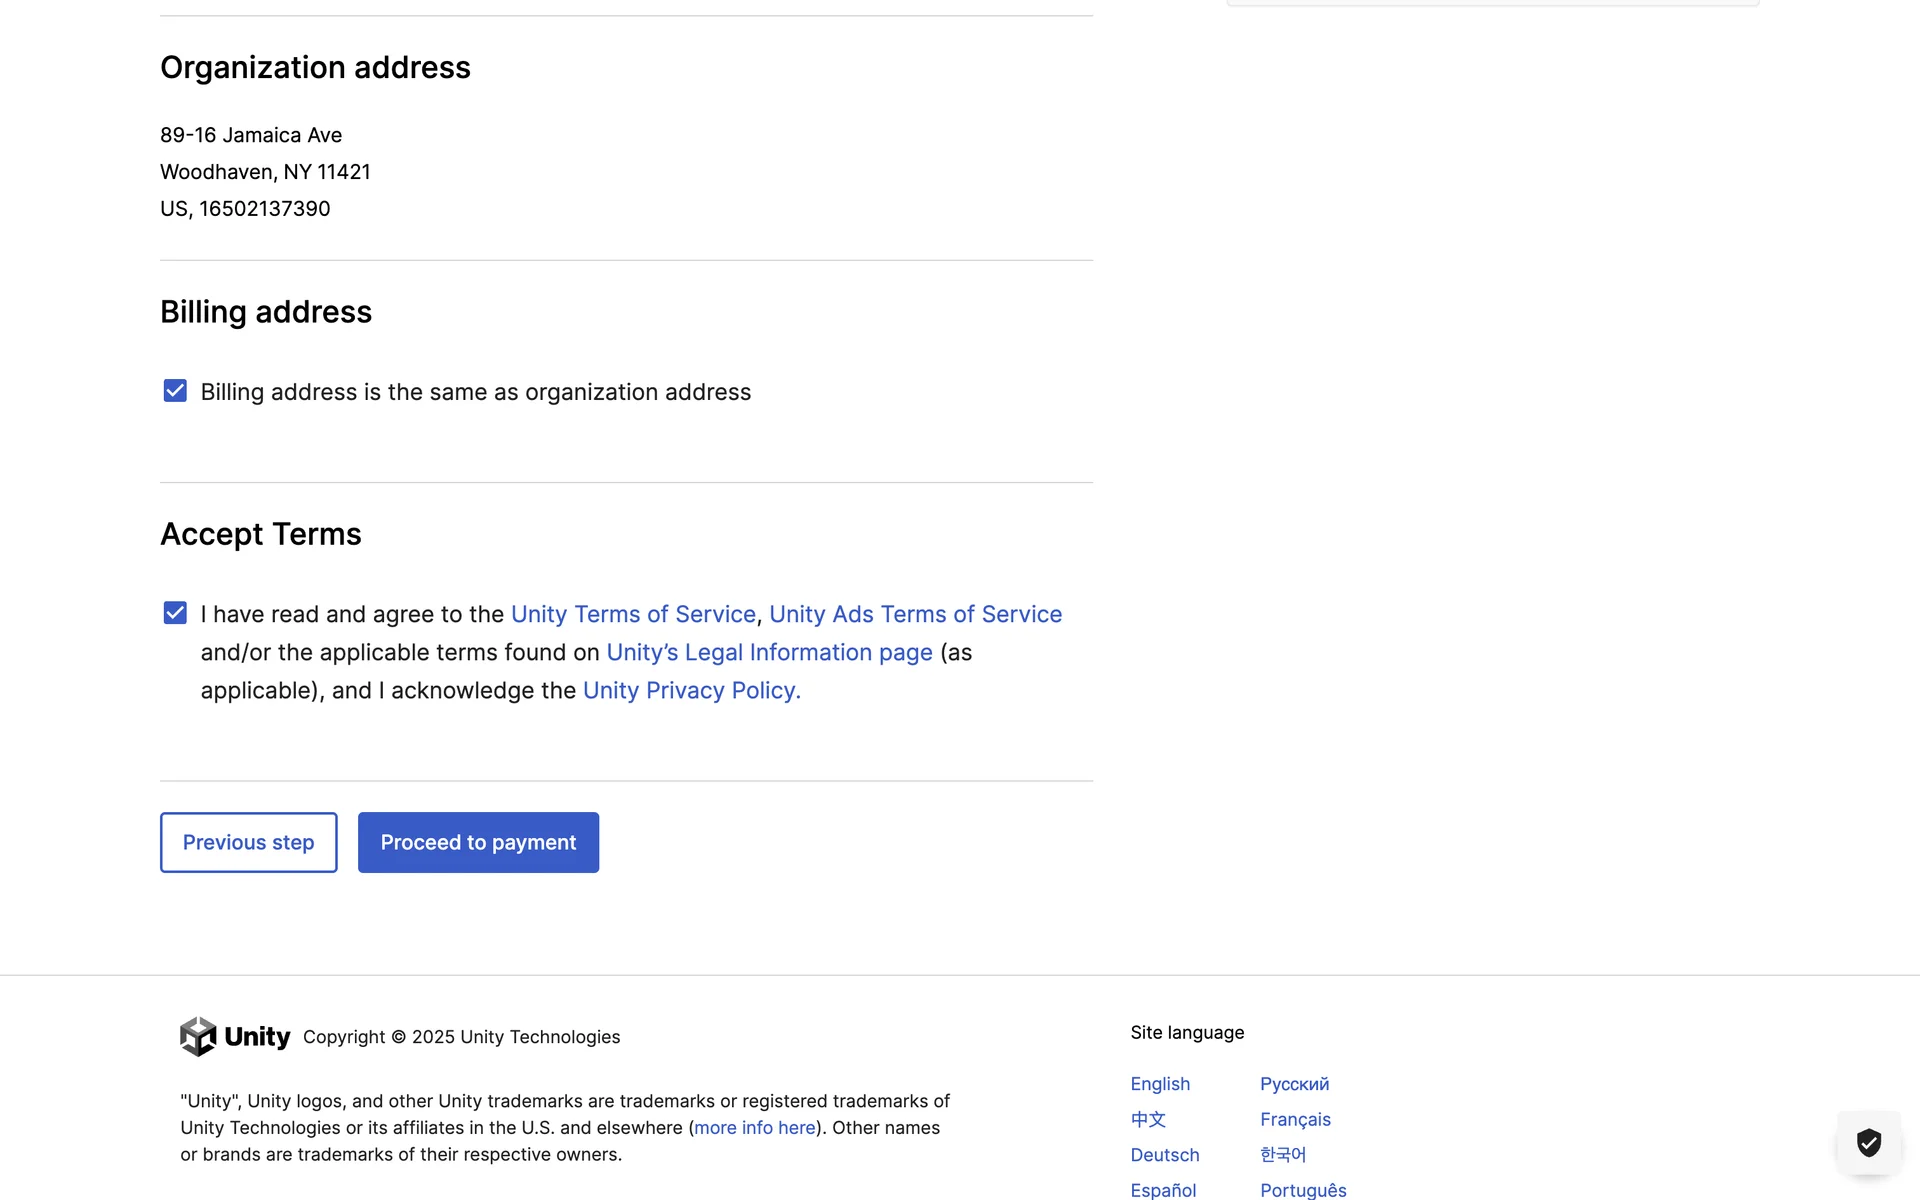This screenshot has height=1200, width=1920.
Task: Choose Español site language
Action: pos(1163,1190)
